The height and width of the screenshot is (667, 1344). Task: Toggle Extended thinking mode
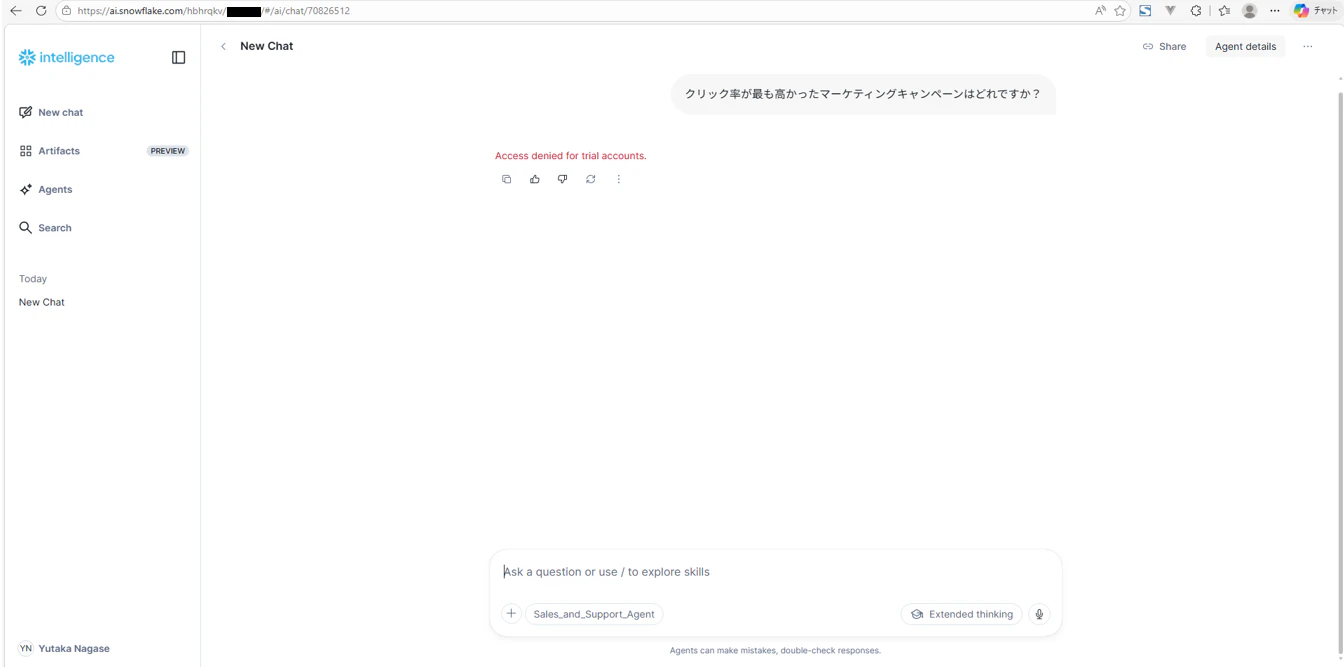coord(961,614)
